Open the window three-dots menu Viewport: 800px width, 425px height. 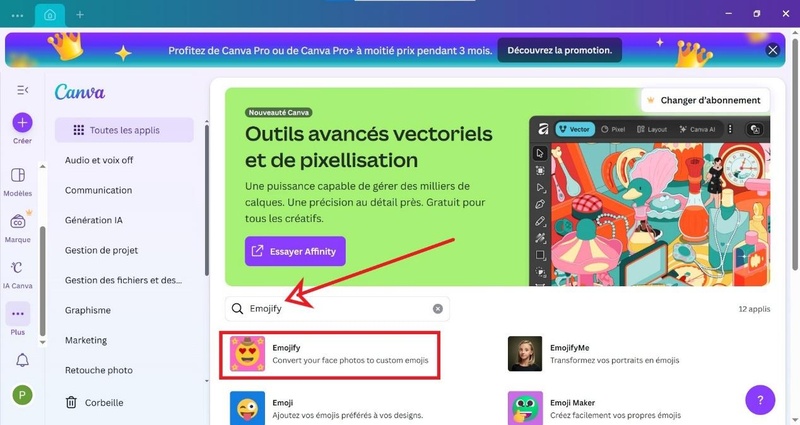tap(17, 15)
